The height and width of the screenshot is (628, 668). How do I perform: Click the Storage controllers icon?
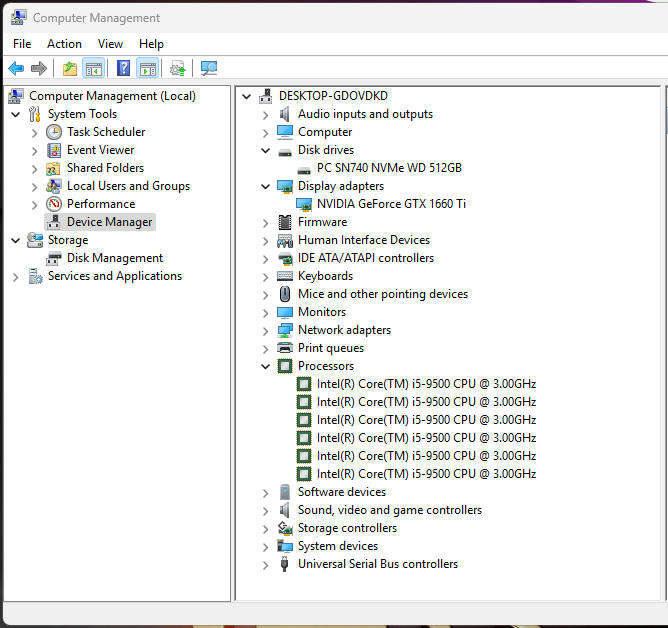click(285, 528)
